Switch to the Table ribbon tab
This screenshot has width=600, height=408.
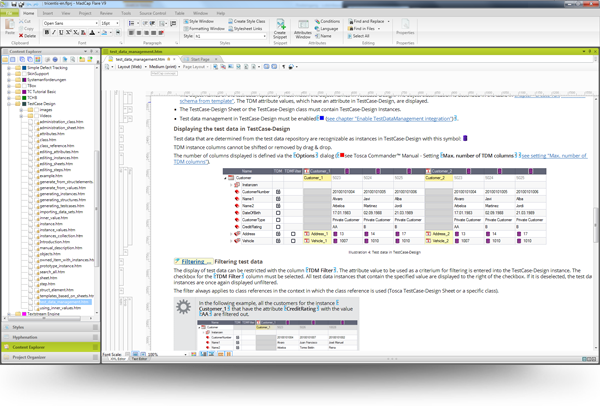(x=179, y=13)
